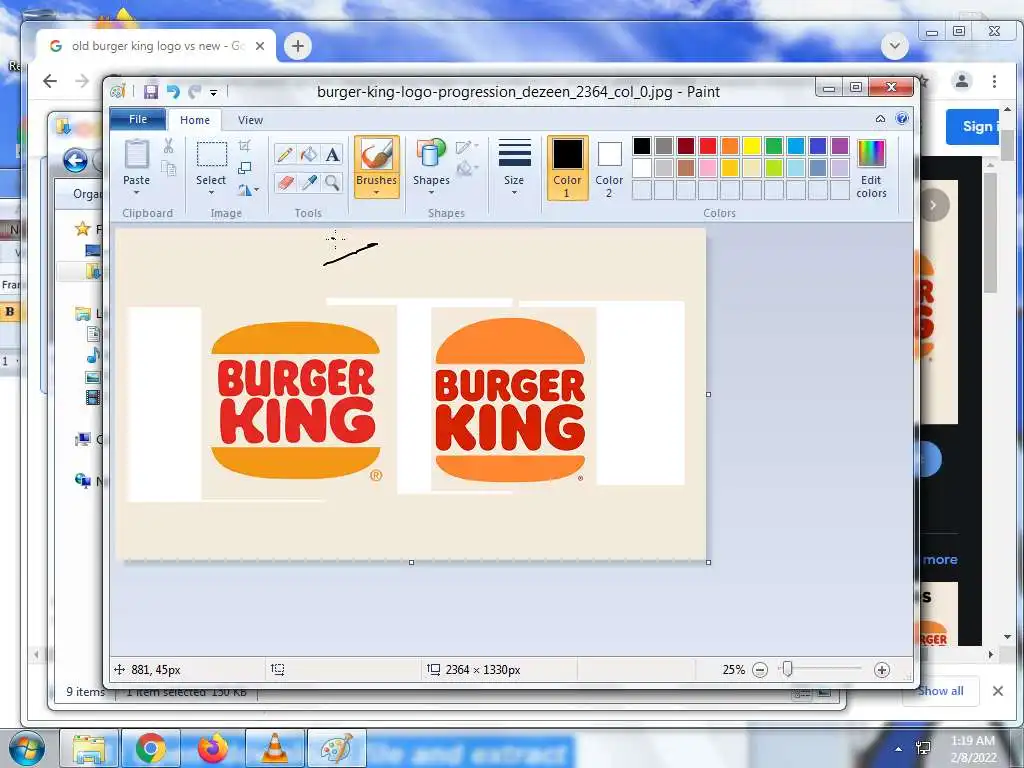The height and width of the screenshot is (768, 1024).
Task: Activate the Color 2 button
Action: coord(609,168)
